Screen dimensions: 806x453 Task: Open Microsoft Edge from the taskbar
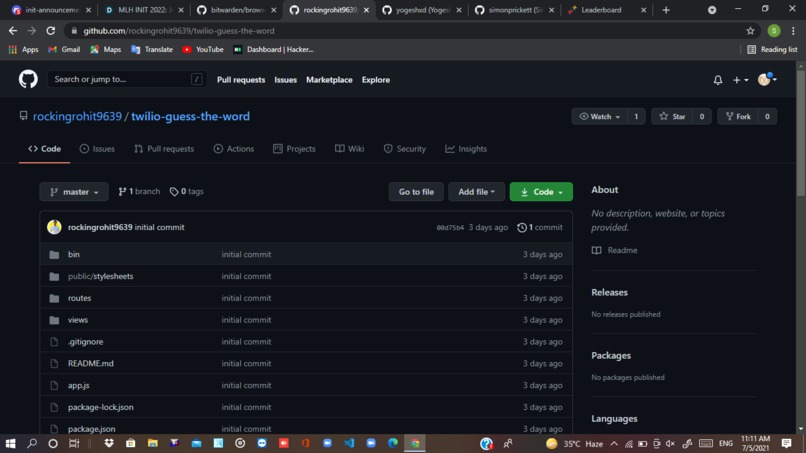(393, 443)
